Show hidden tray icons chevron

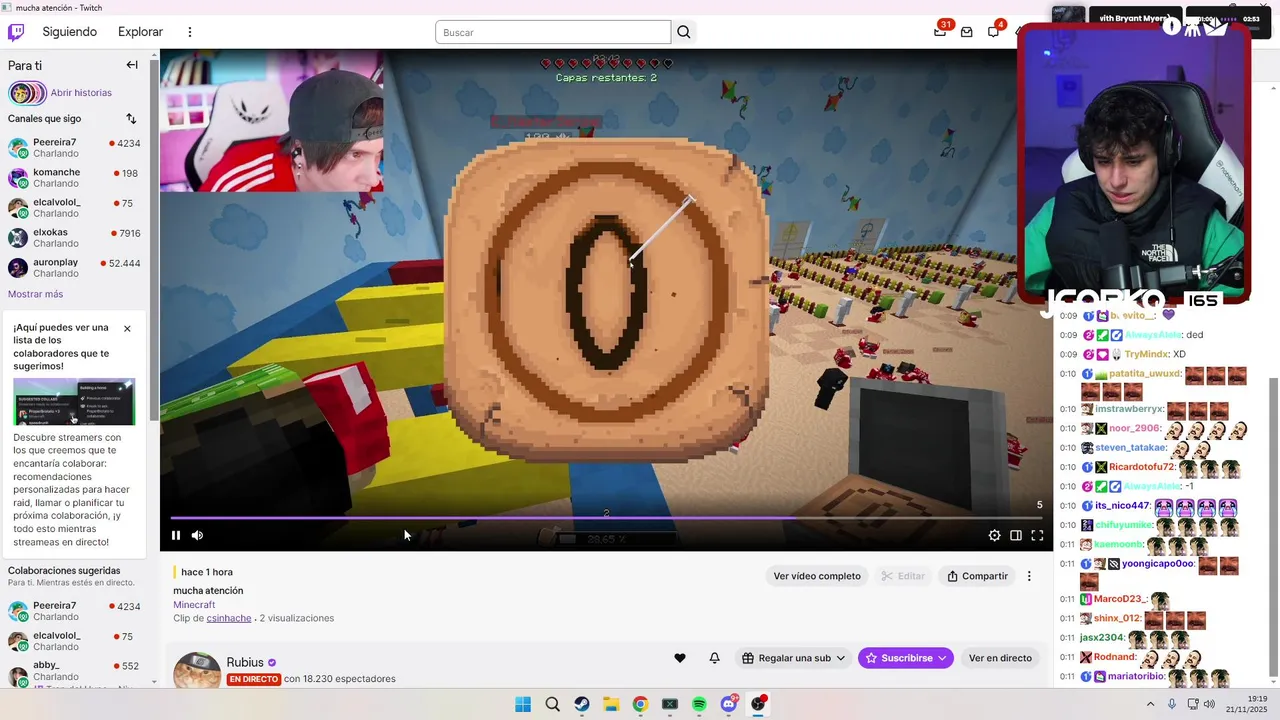[x=1150, y=704]
